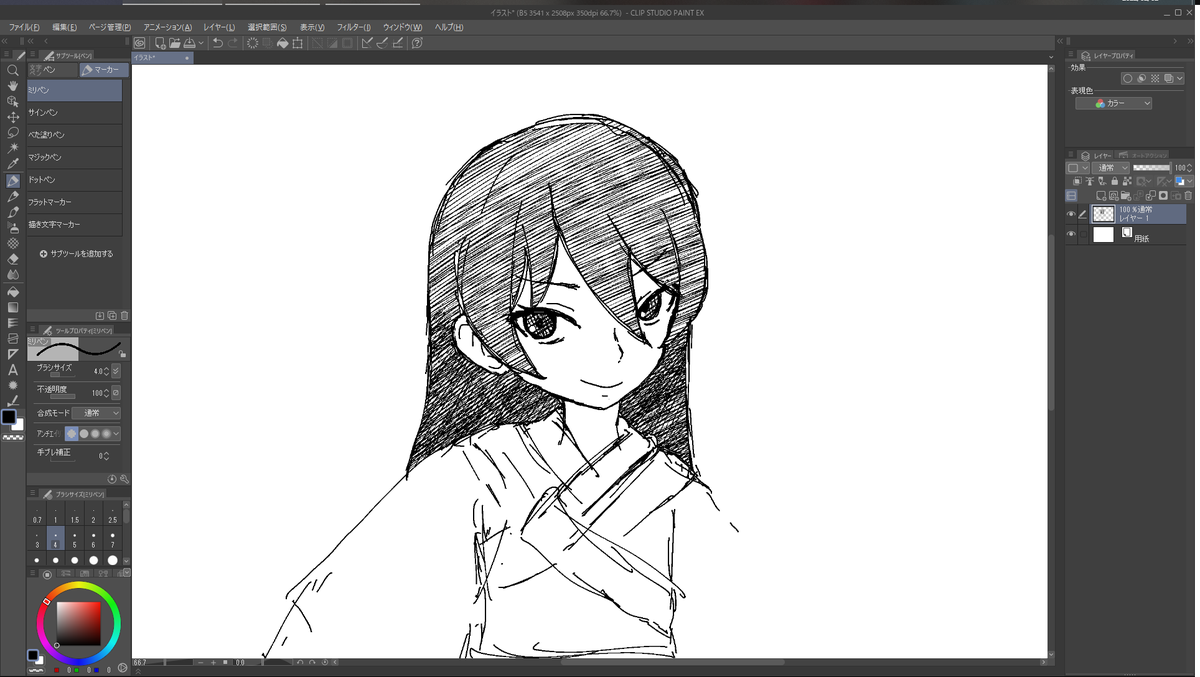The height and width of the screenshot is (677, 1200).
Task: Click the Clip Studio launcher icon
Action: point(140,43)
